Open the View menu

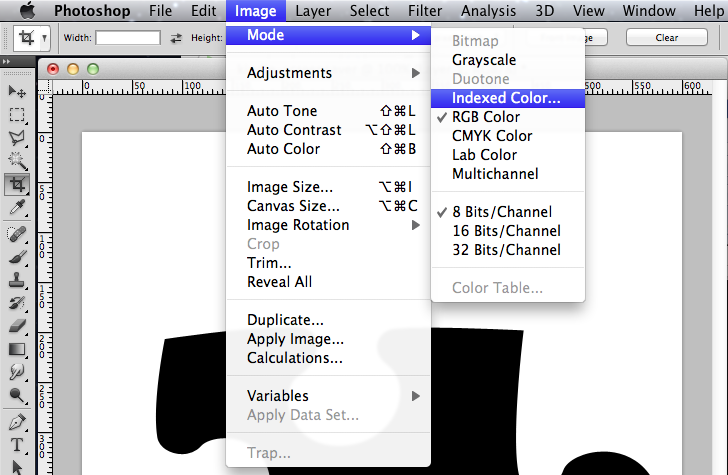(588, 10)
